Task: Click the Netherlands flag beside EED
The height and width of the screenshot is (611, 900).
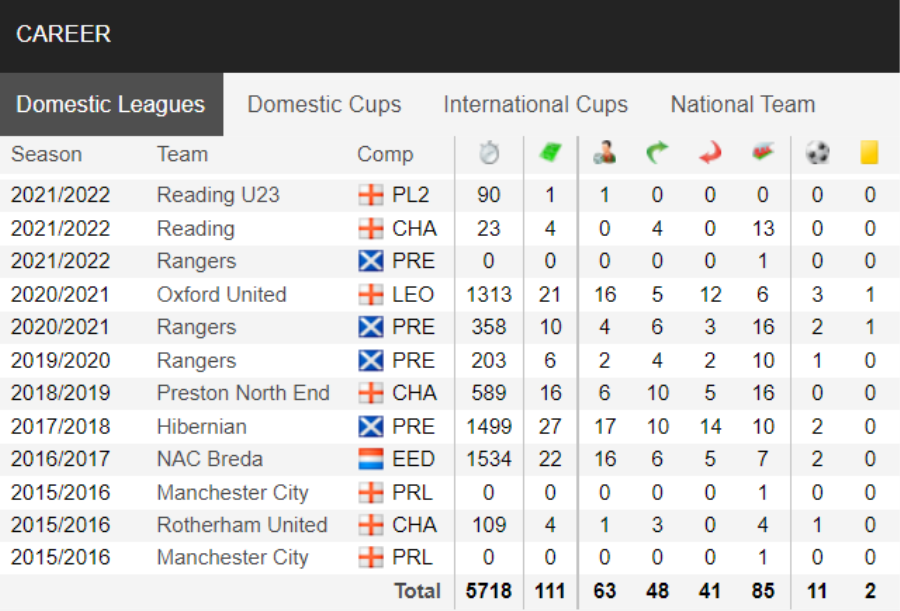Action: point(371,459)
